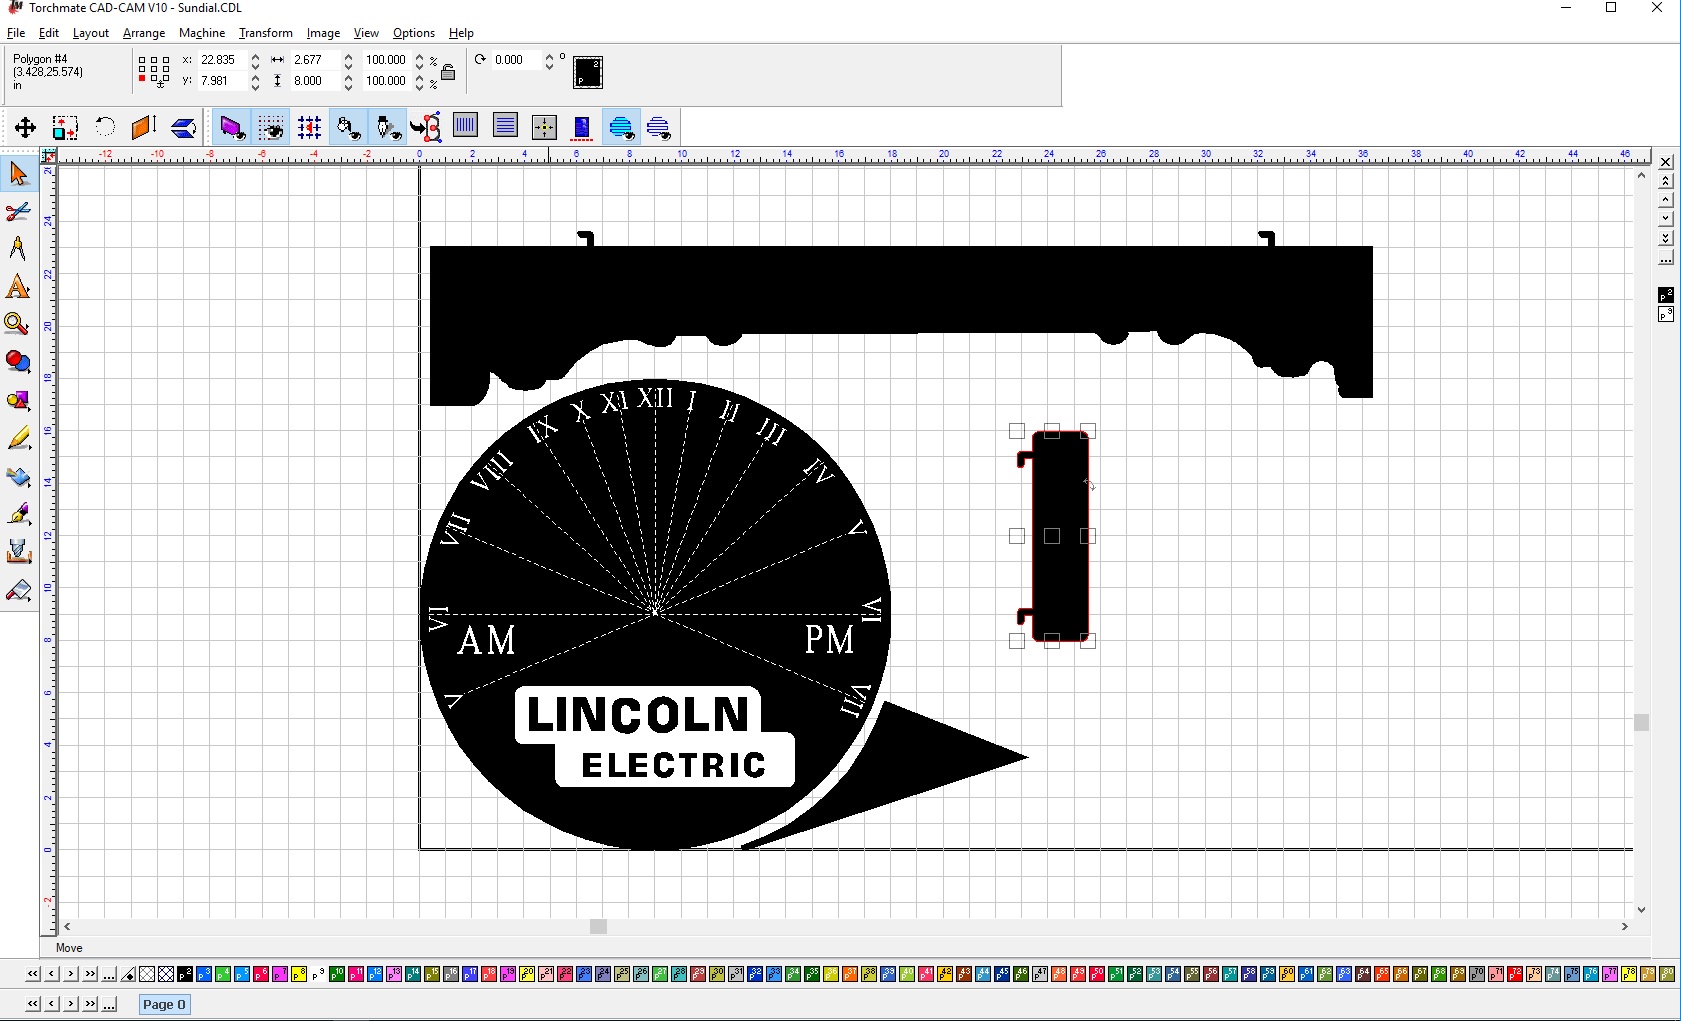Choose the red P6 color swatch
Screen dimensions: 1681x1021
pos(261,974)
